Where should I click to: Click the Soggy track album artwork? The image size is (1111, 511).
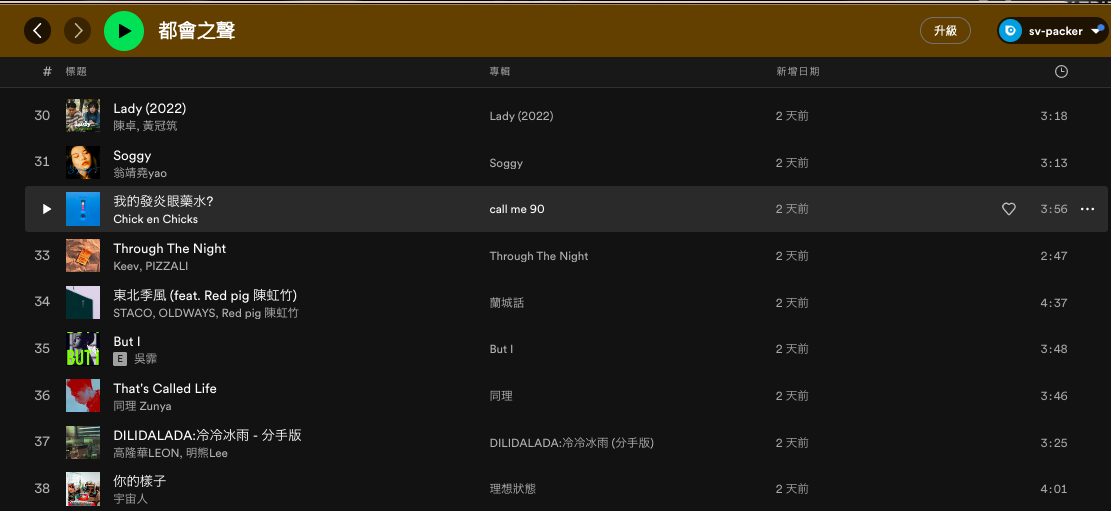click(83, 163)
